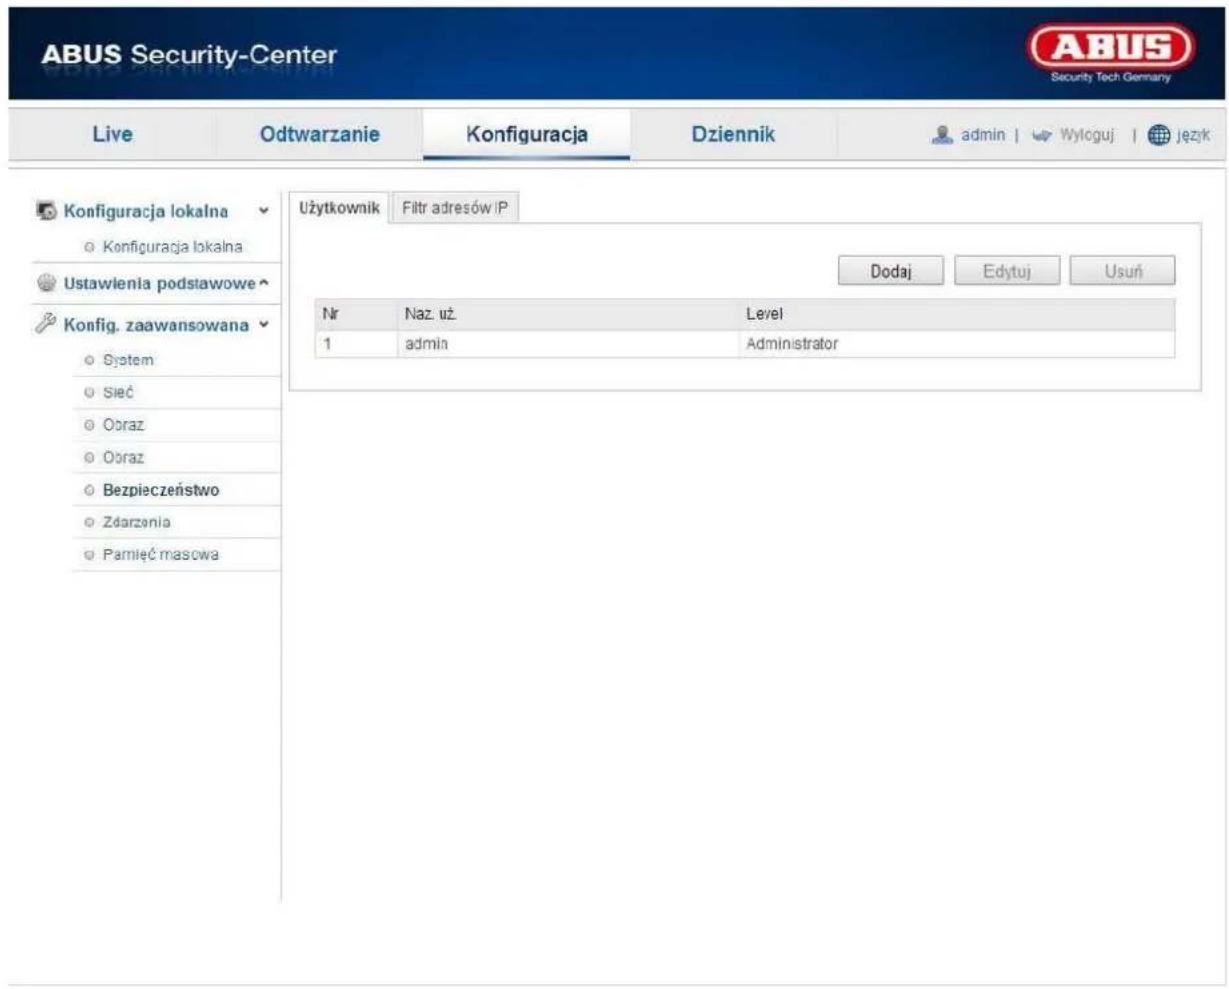The image size is (1229, 989).
Task: Click the ABUS Security-Center title text
Action: [190, 55]
